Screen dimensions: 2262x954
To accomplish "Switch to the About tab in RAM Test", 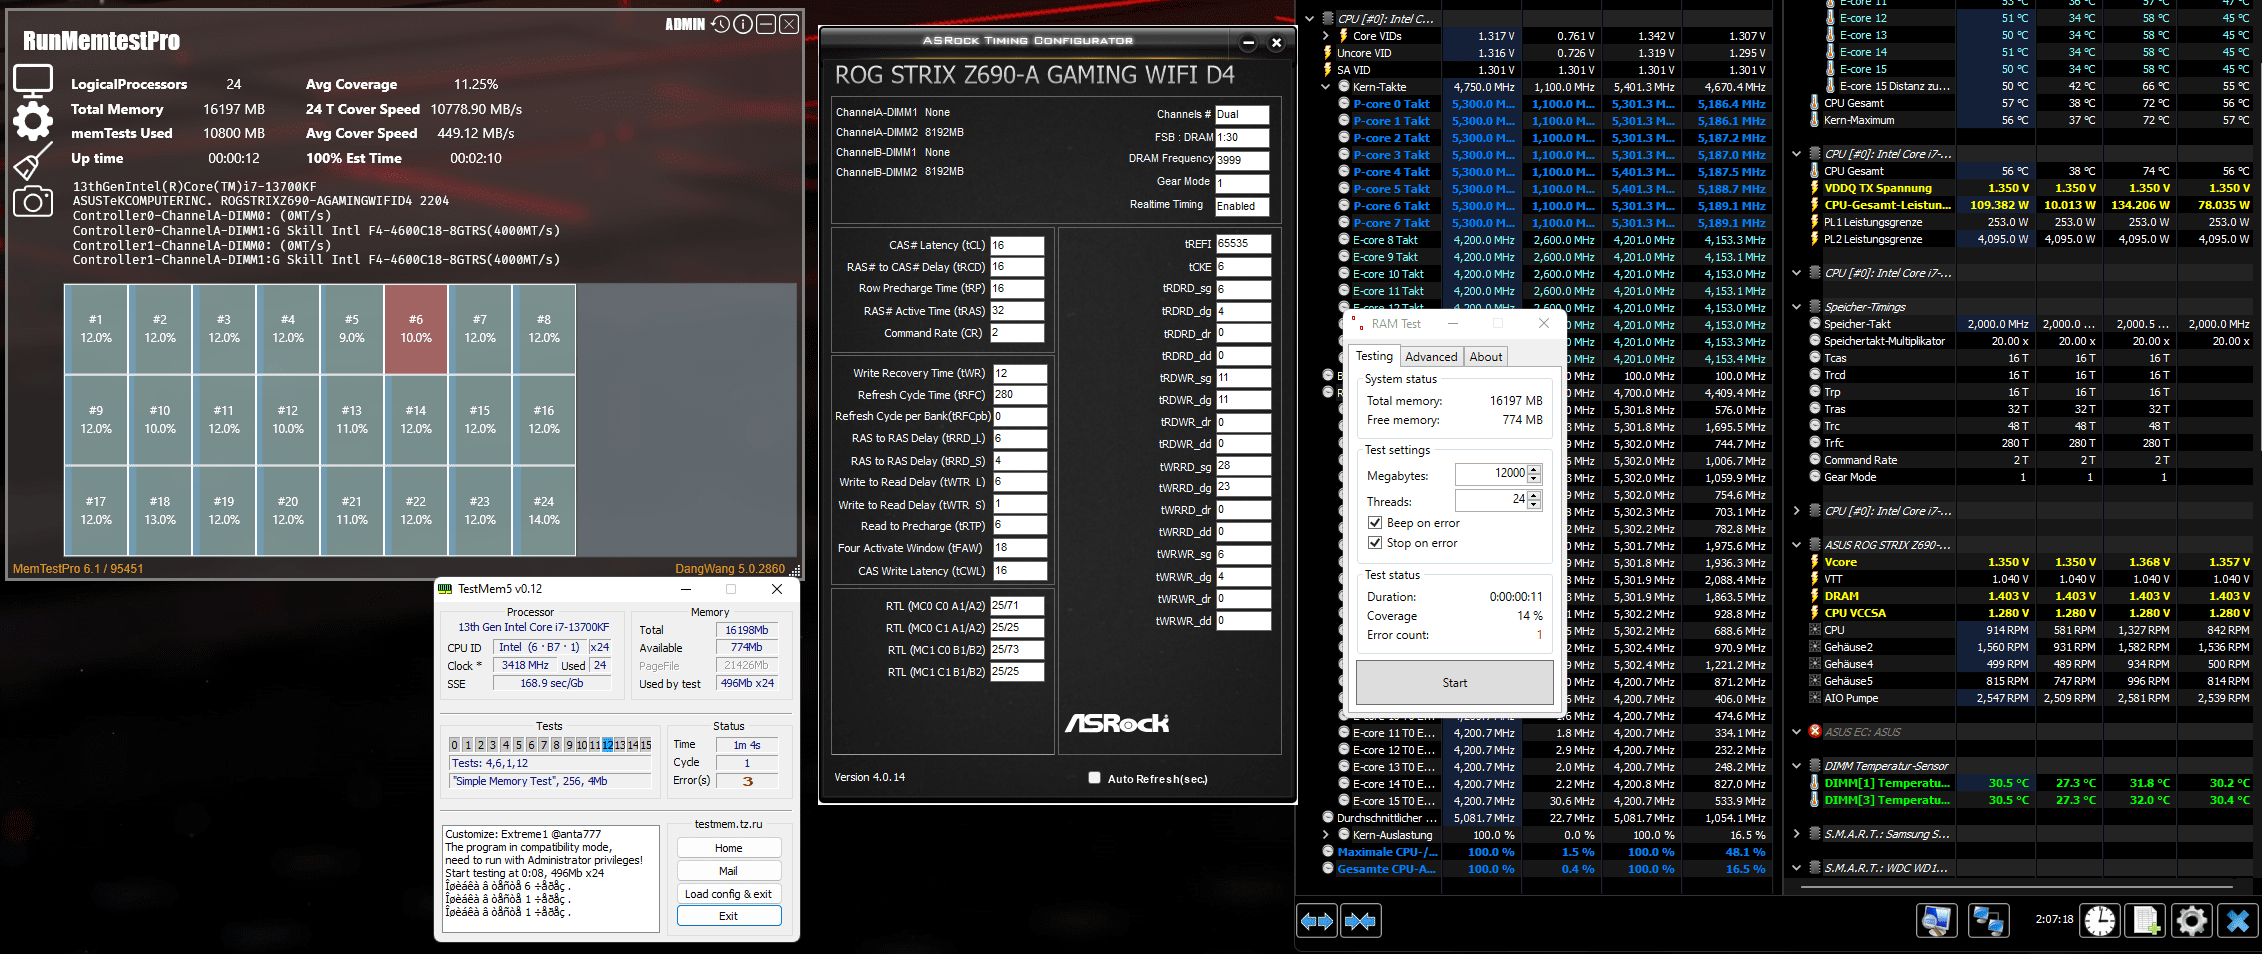I will (x=1485, y=357).
